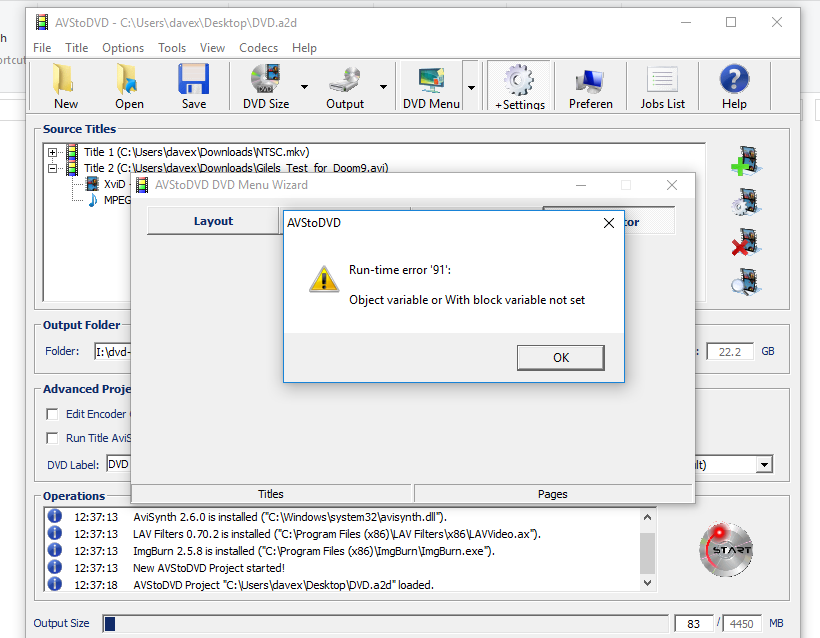Open the Help menu in the menu bar
The width and height of the screenshot is (820, 638).
[x=304, y=48]
